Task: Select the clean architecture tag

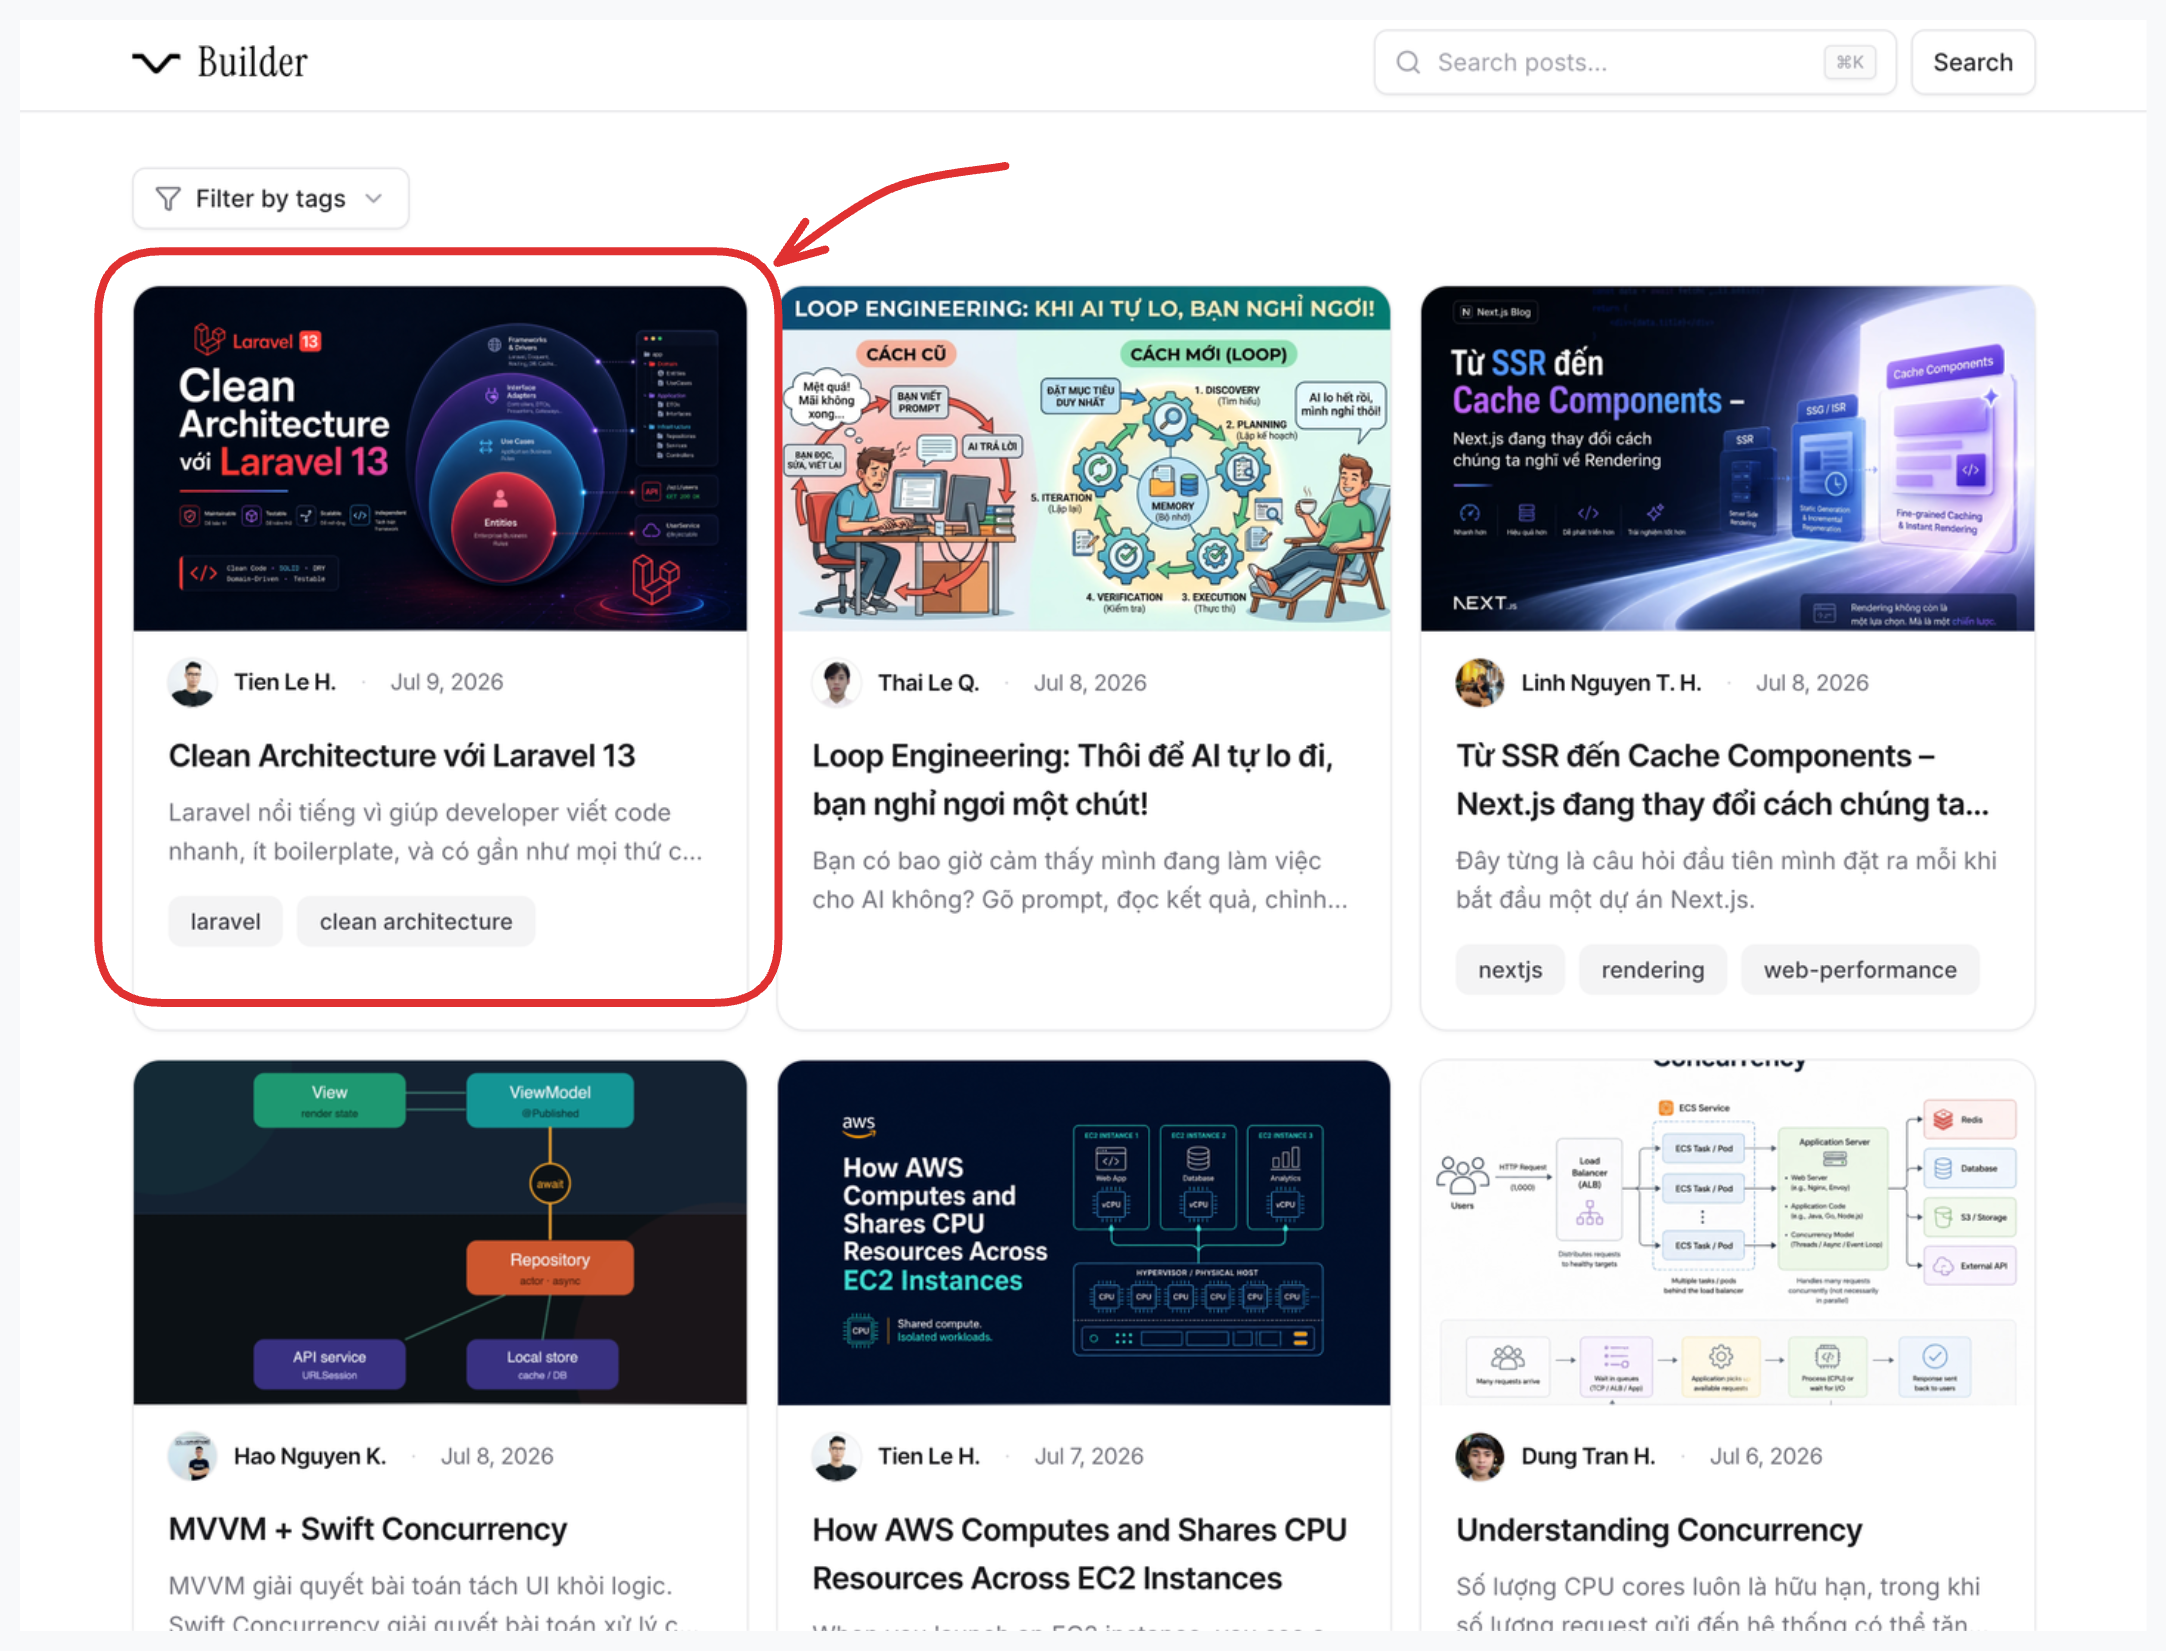Action: point(416,921)
